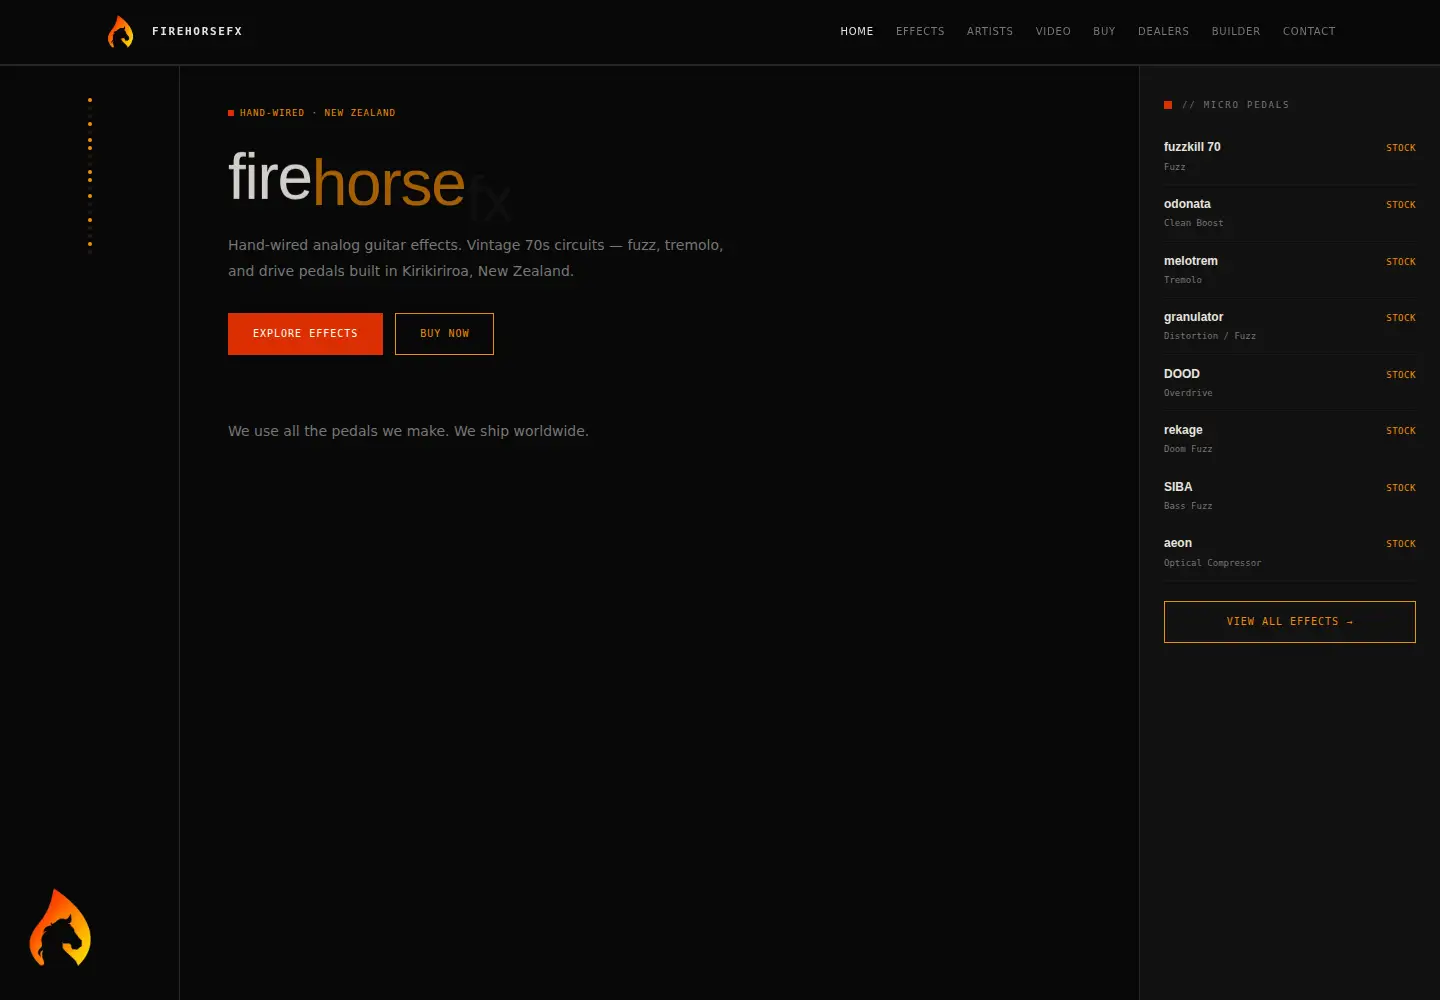Select the odonata Clean Boost pedal
The height and width of the screenshot is (1000, 1440).
coord(1290,213)
